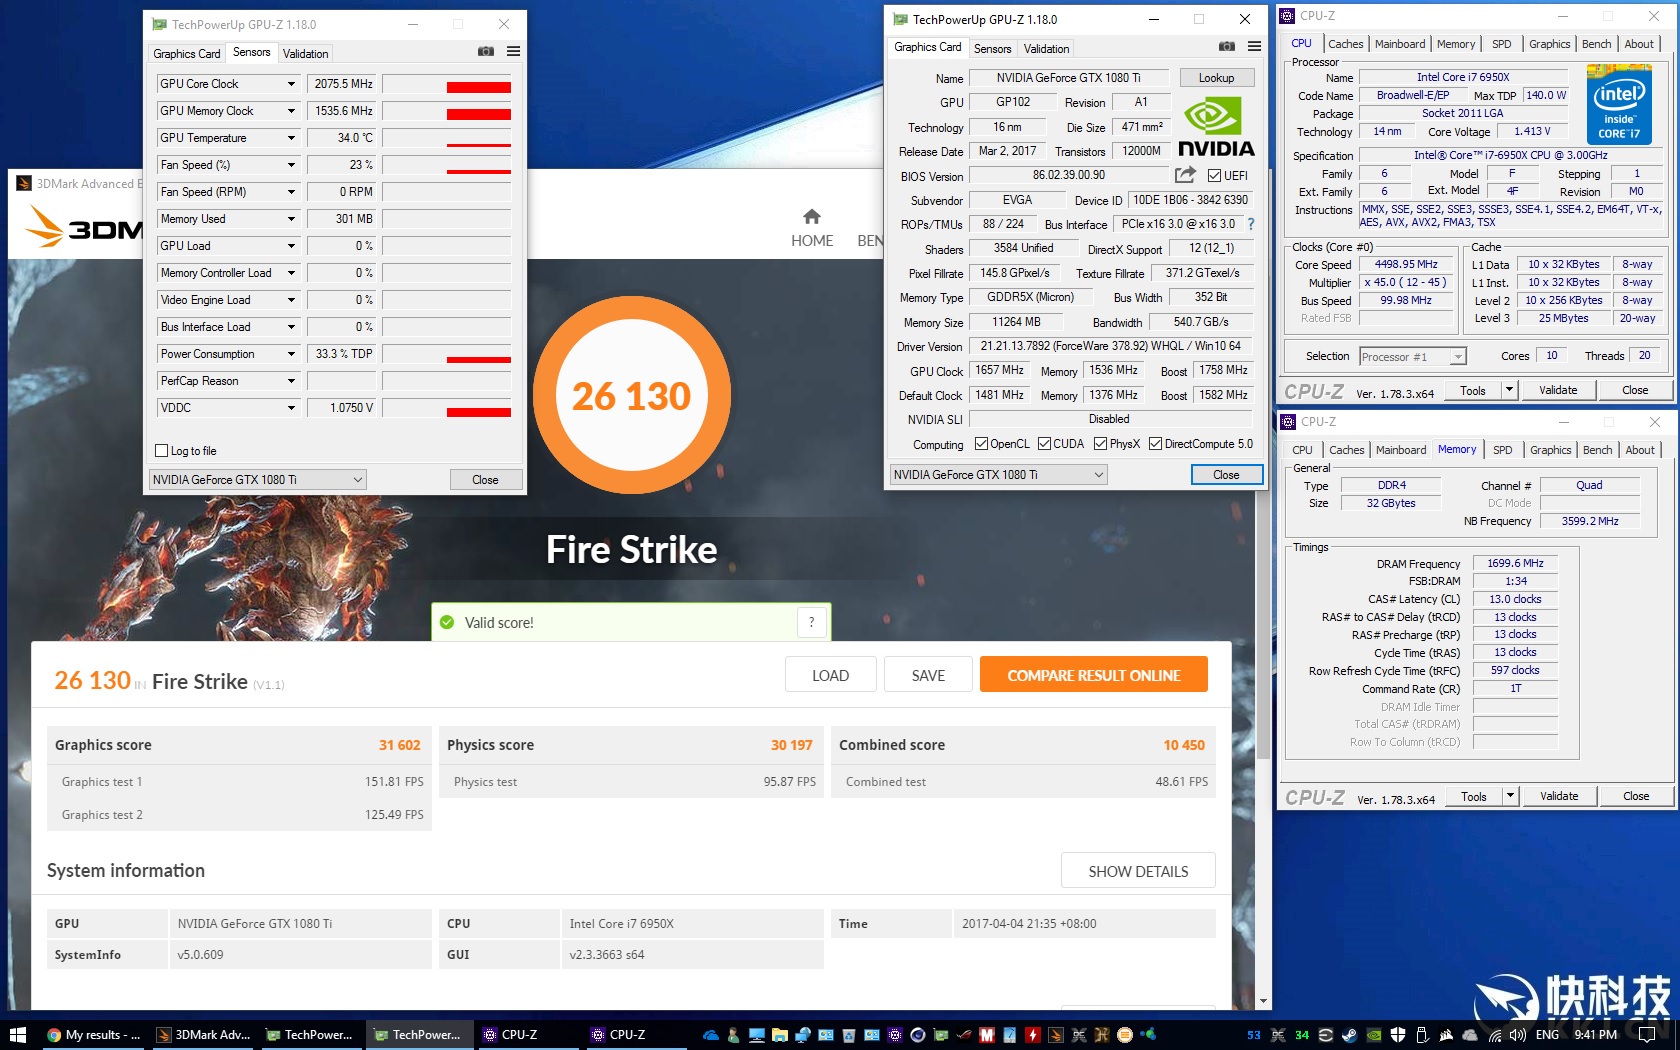Toggle the PhysX checkbox

[1100, 444]
